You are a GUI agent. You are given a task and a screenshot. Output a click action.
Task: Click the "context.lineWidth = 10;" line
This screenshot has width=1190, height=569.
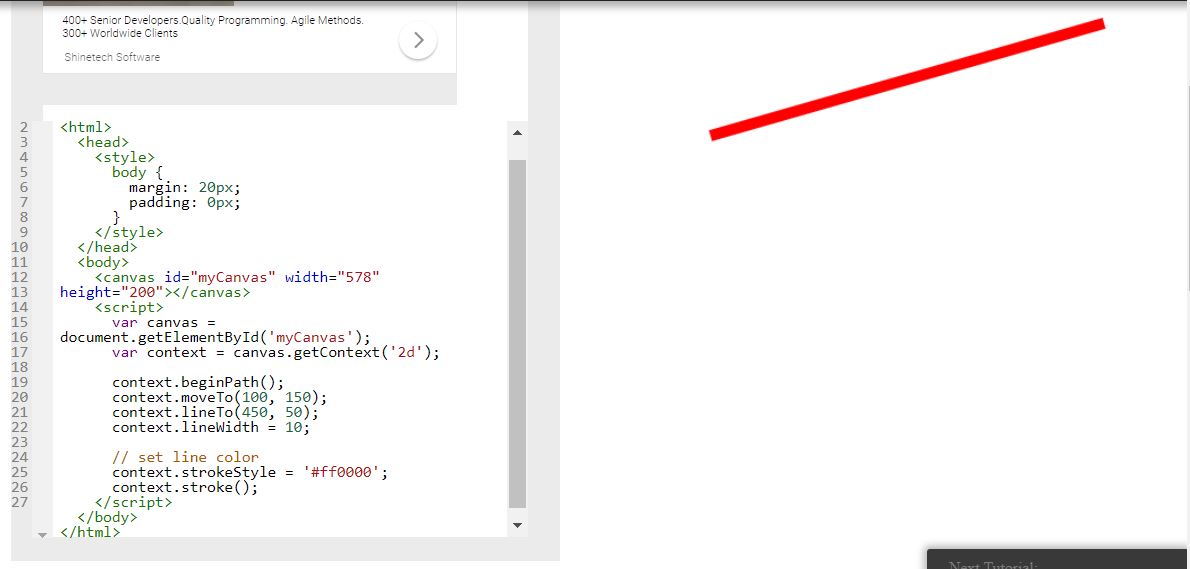pos(211,428)
